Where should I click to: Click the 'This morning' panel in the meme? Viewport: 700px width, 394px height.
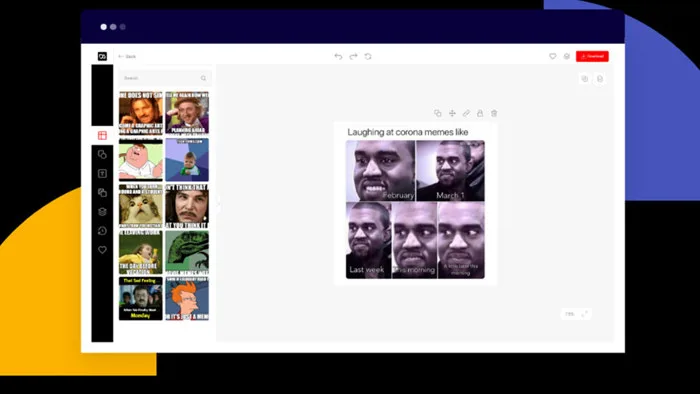[x=414, y=240]
